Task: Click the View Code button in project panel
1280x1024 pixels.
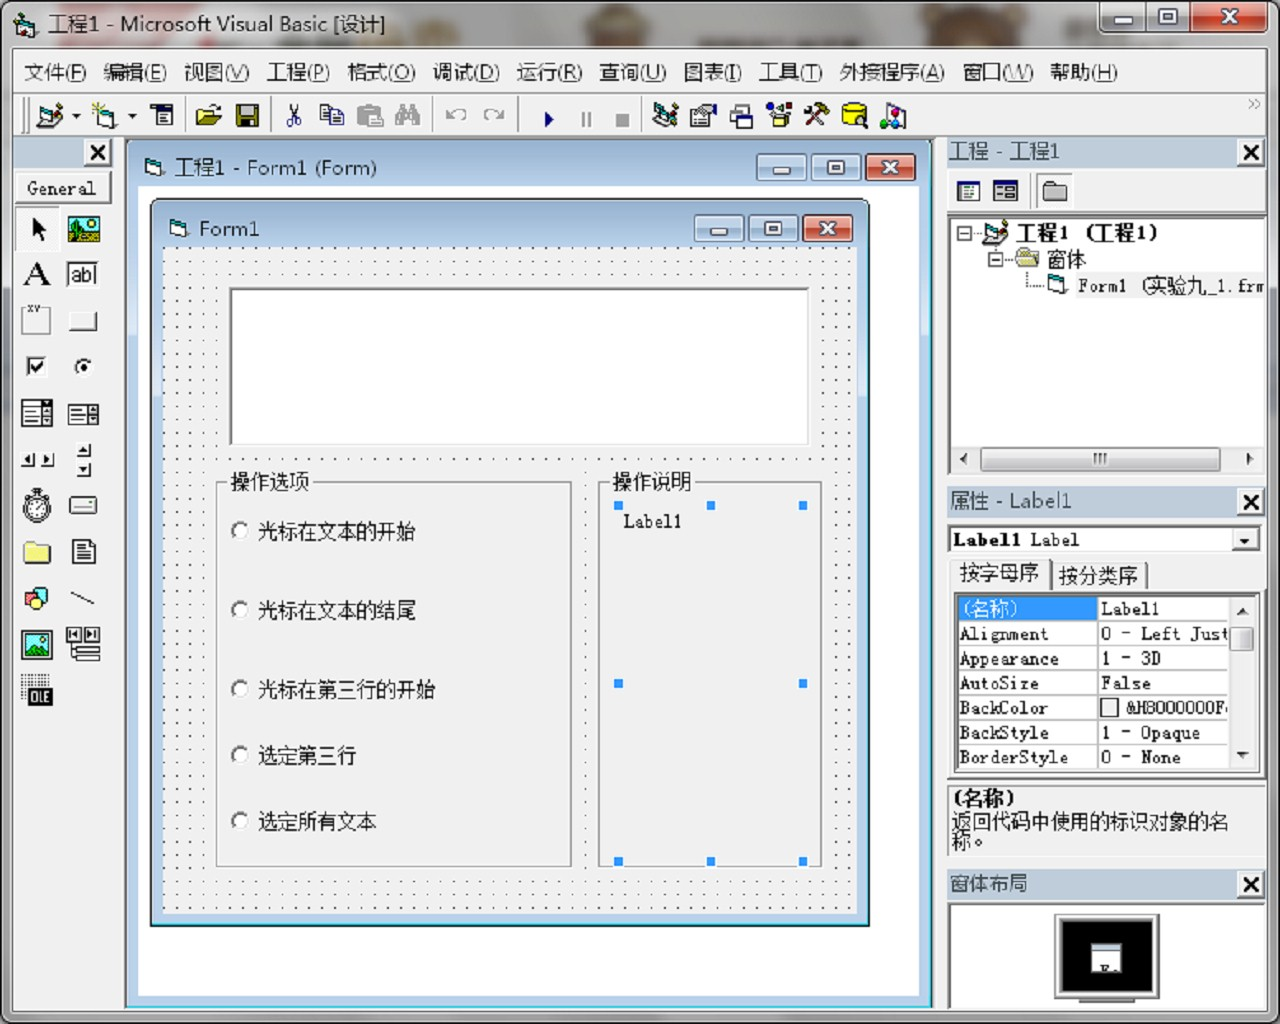Action: (968, 190)
